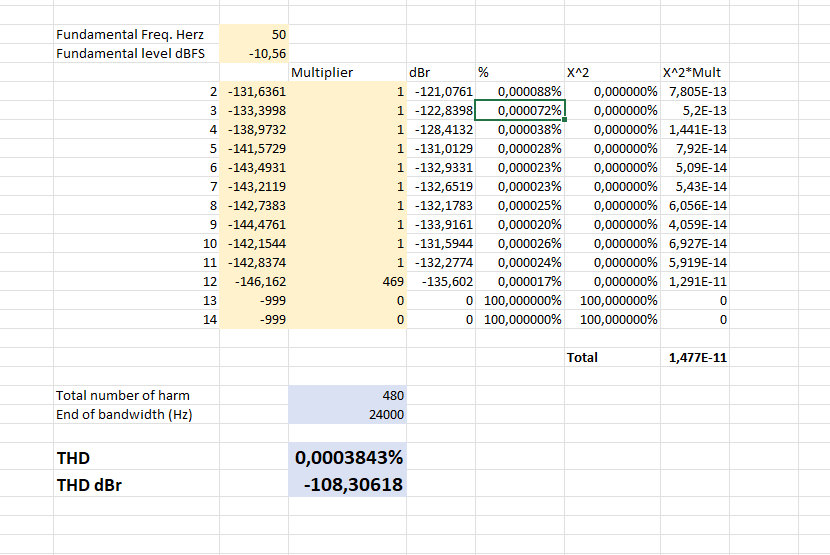Select the percent cell 0,000020%
Image resolution: width=830 pixels, height=555 pixels.
pos(520,225)
